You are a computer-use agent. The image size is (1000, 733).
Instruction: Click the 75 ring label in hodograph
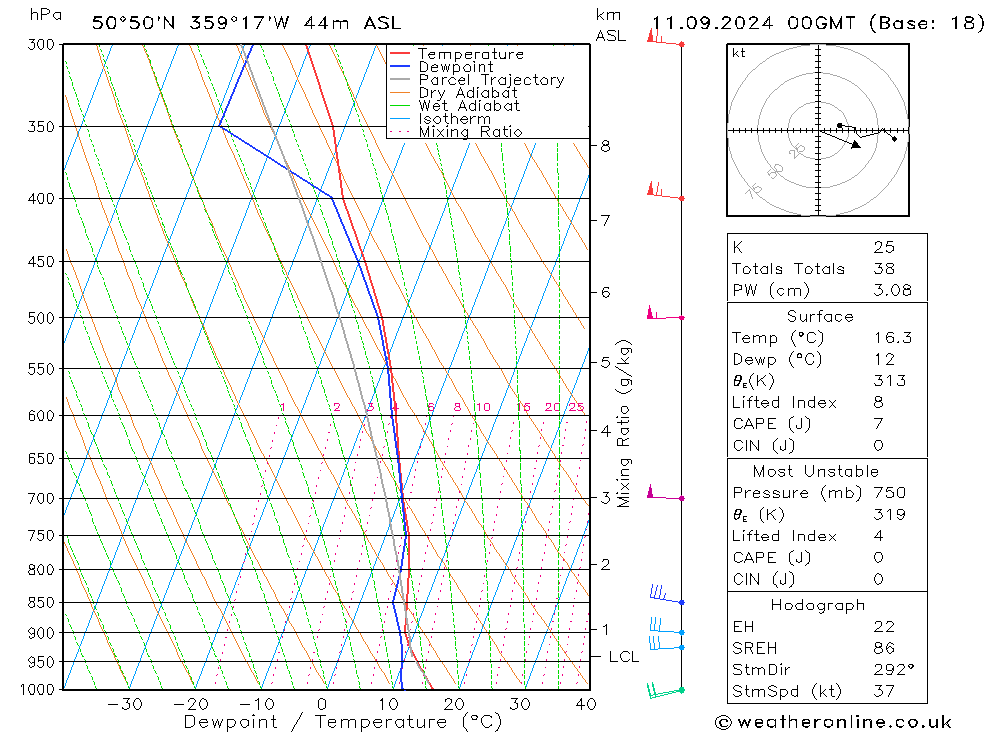pyautogui.click(x=753, y=190)
